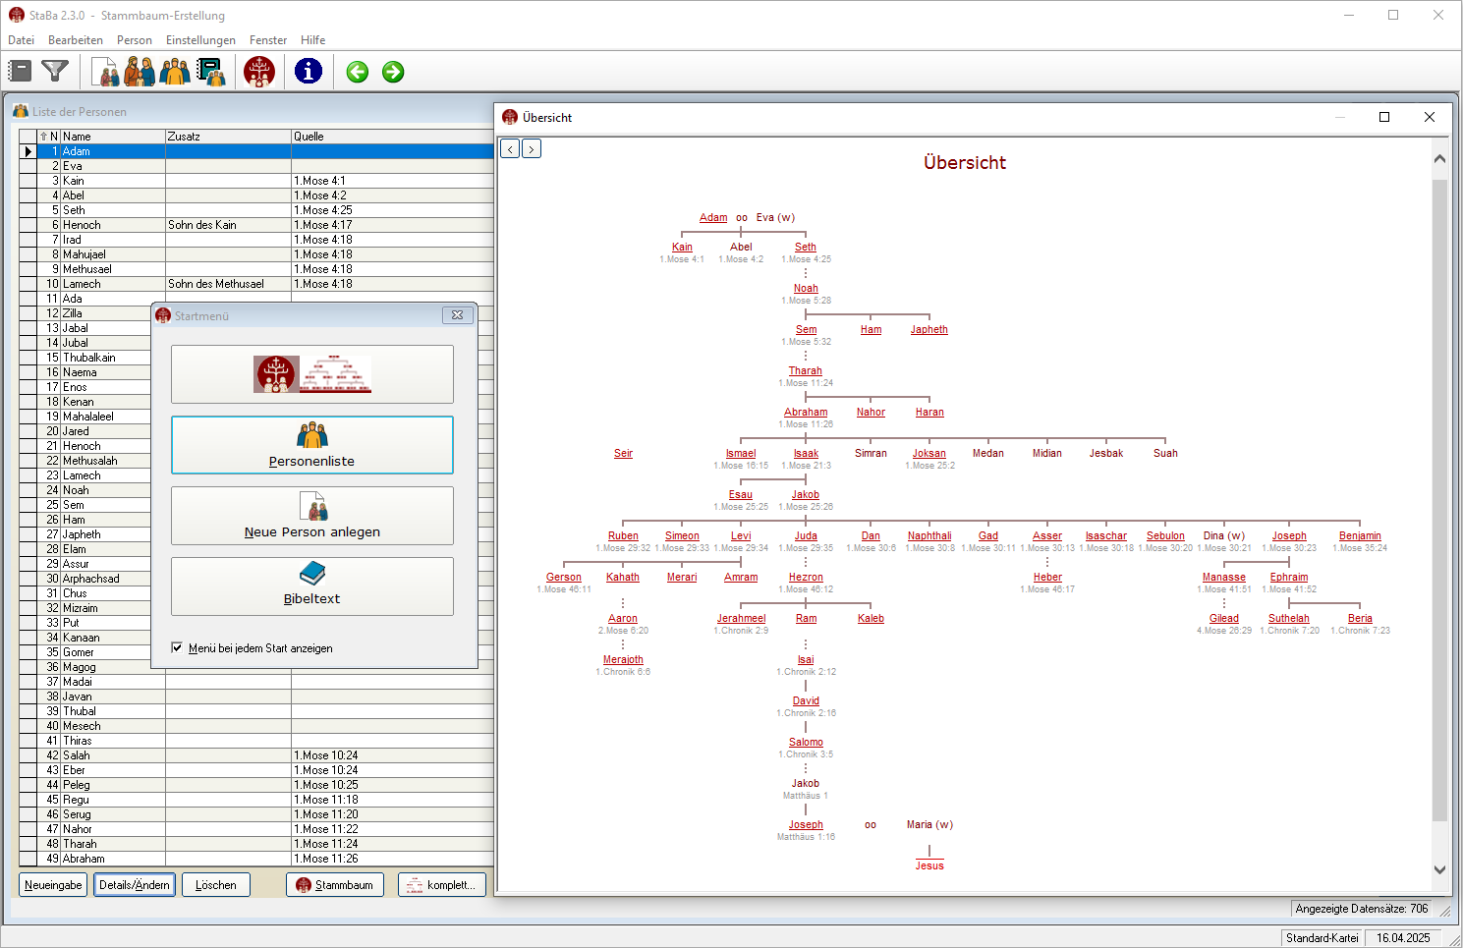Open the filter funnel tool
This screenshot has width=1463, height=948.
point(54,71)
